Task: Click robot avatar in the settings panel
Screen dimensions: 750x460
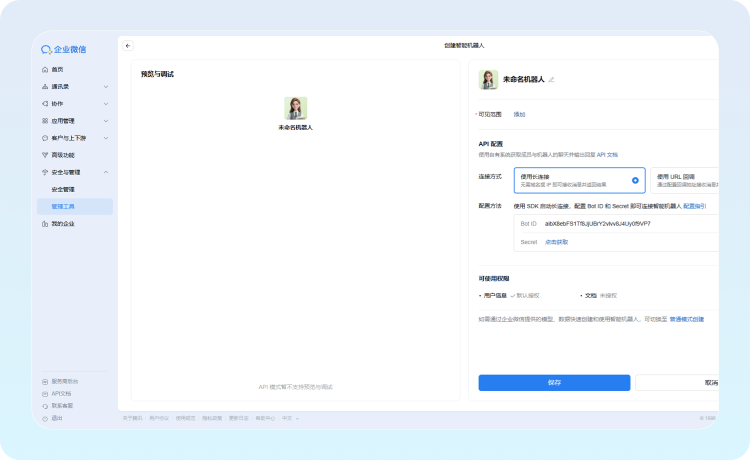Action: [488, 80]
